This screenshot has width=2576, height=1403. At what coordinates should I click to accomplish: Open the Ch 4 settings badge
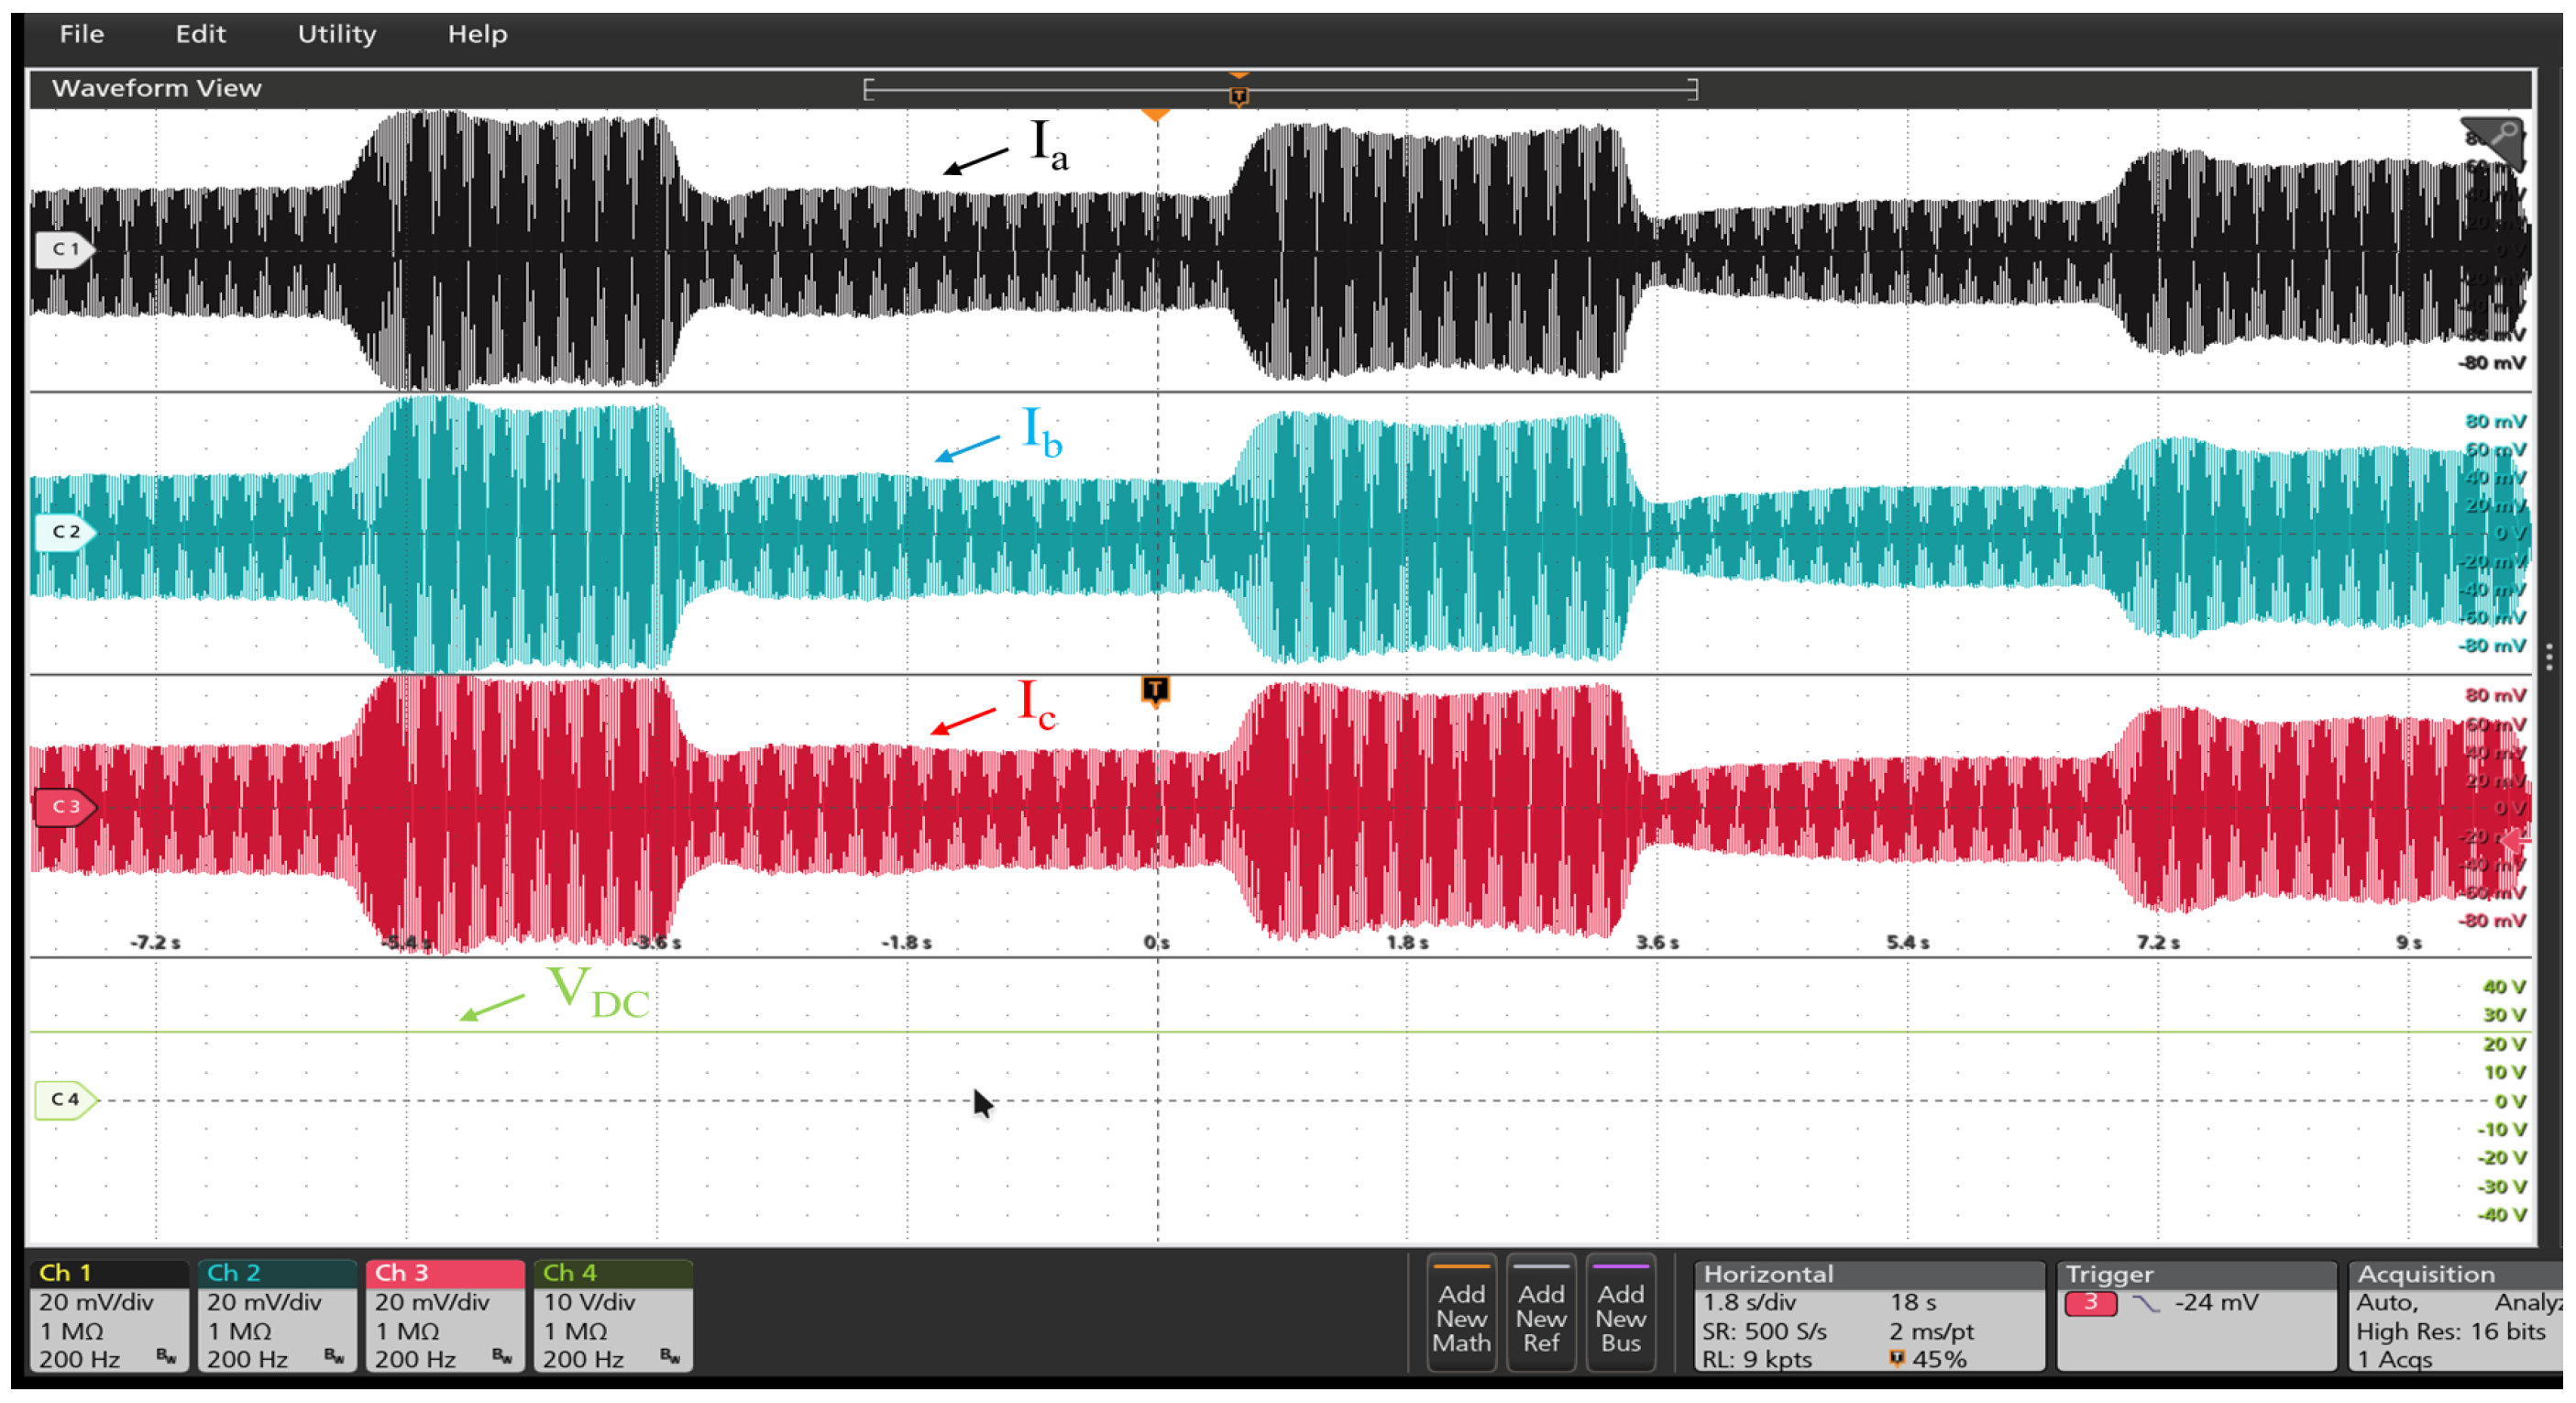[x=613, y=1316]
